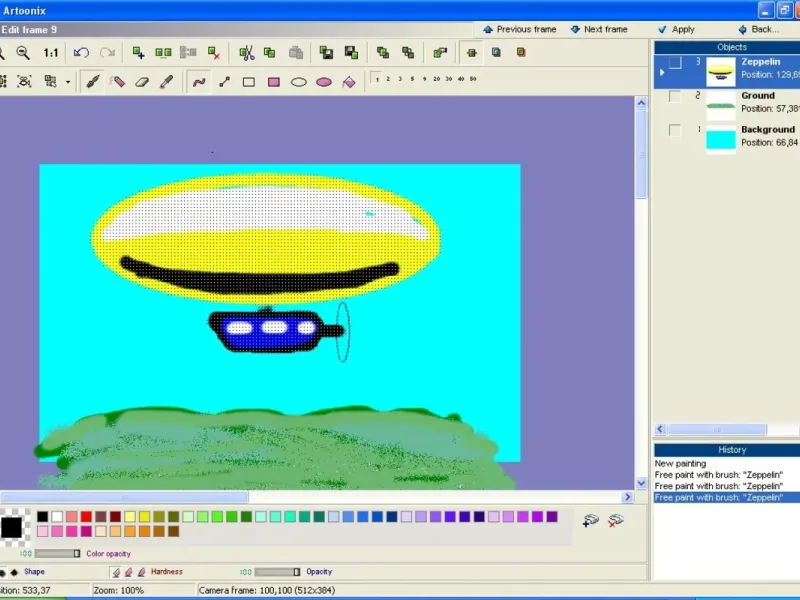
Task: Select brush size 5
Action: tap(412, 79)
